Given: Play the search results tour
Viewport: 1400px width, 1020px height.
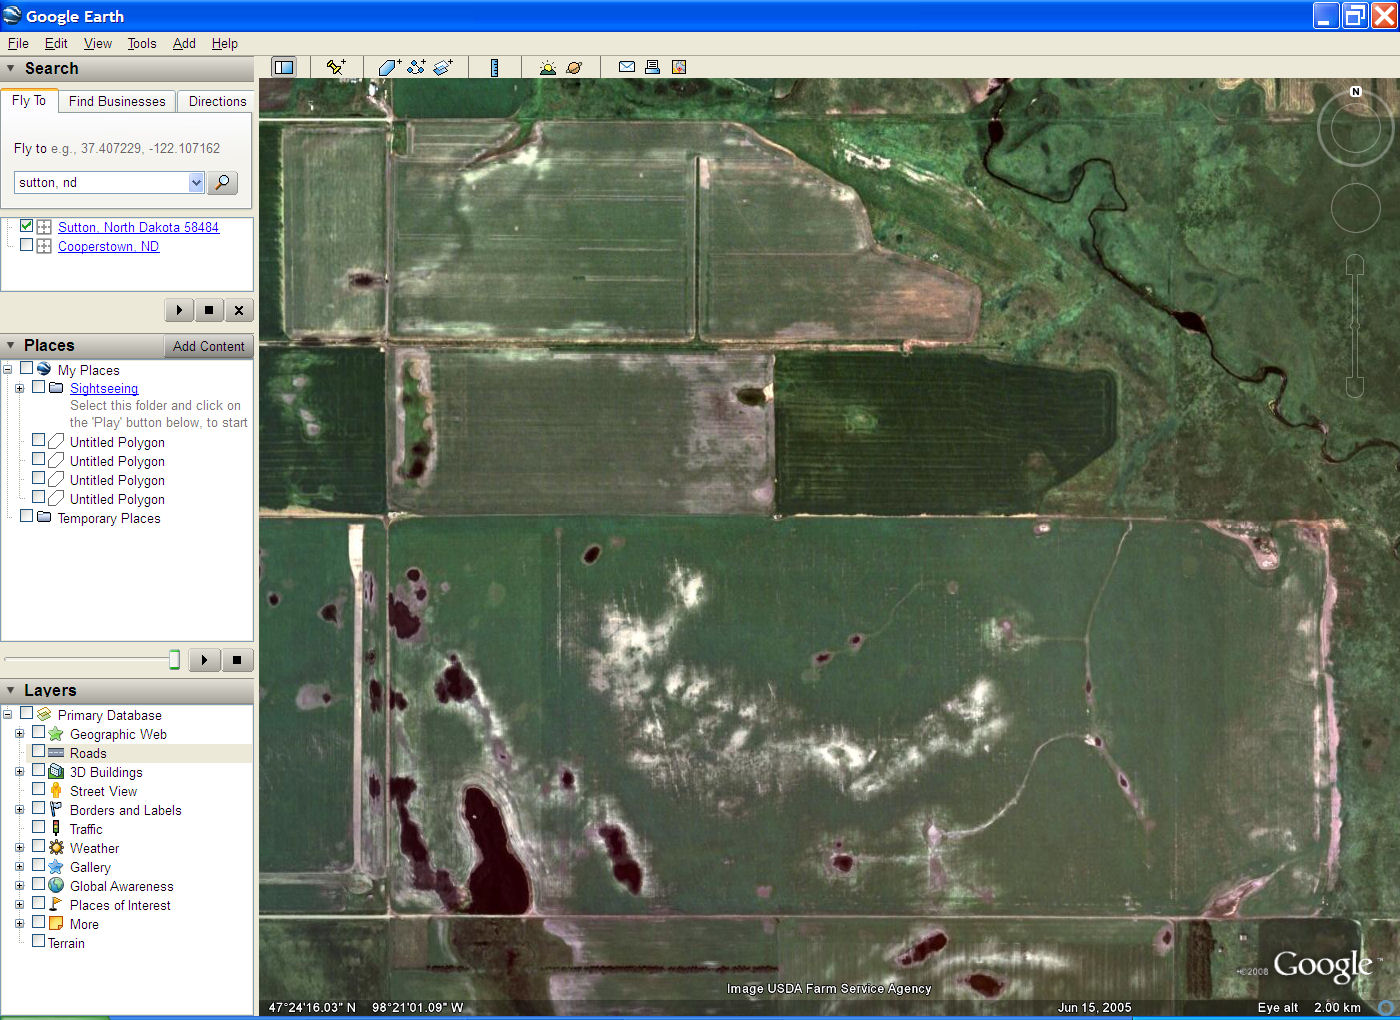Looking at the screenshot, I should 179,310.
